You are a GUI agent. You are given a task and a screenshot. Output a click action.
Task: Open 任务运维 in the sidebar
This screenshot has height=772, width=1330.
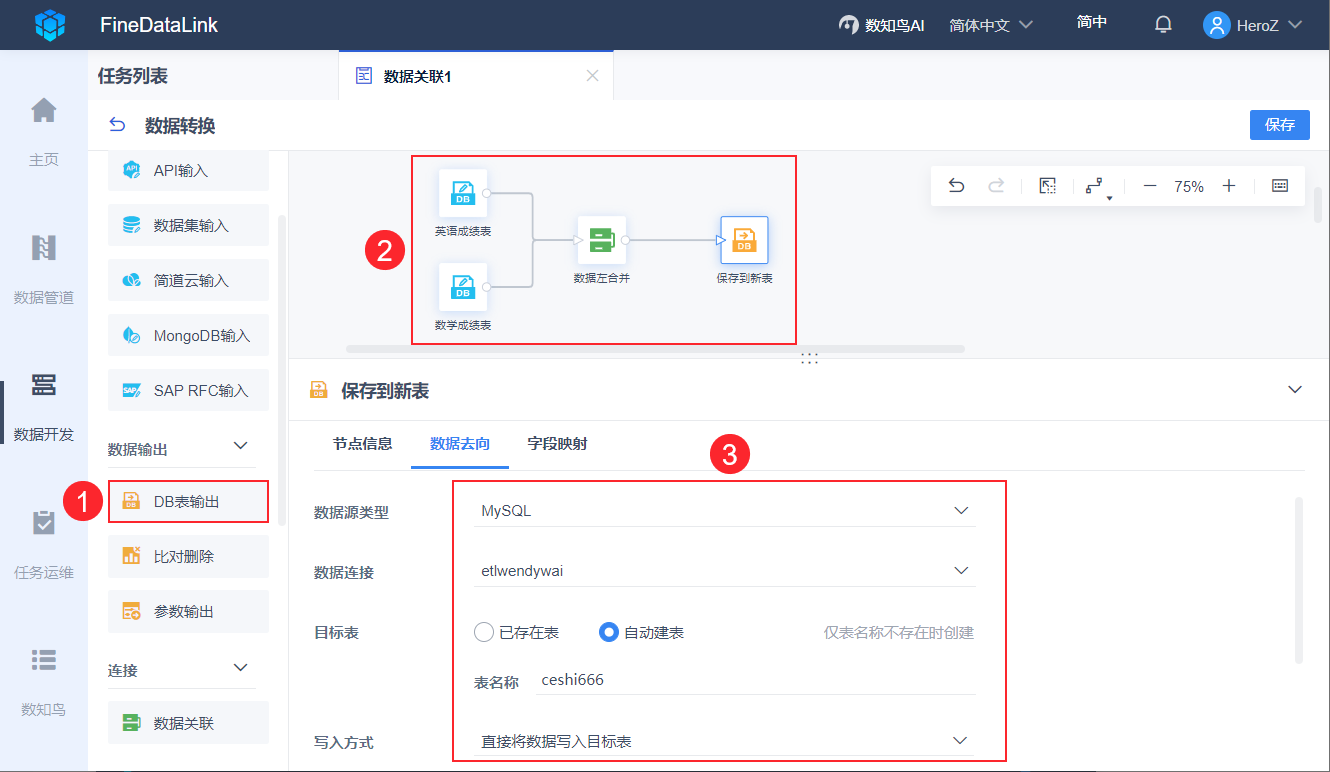(44, 544)
